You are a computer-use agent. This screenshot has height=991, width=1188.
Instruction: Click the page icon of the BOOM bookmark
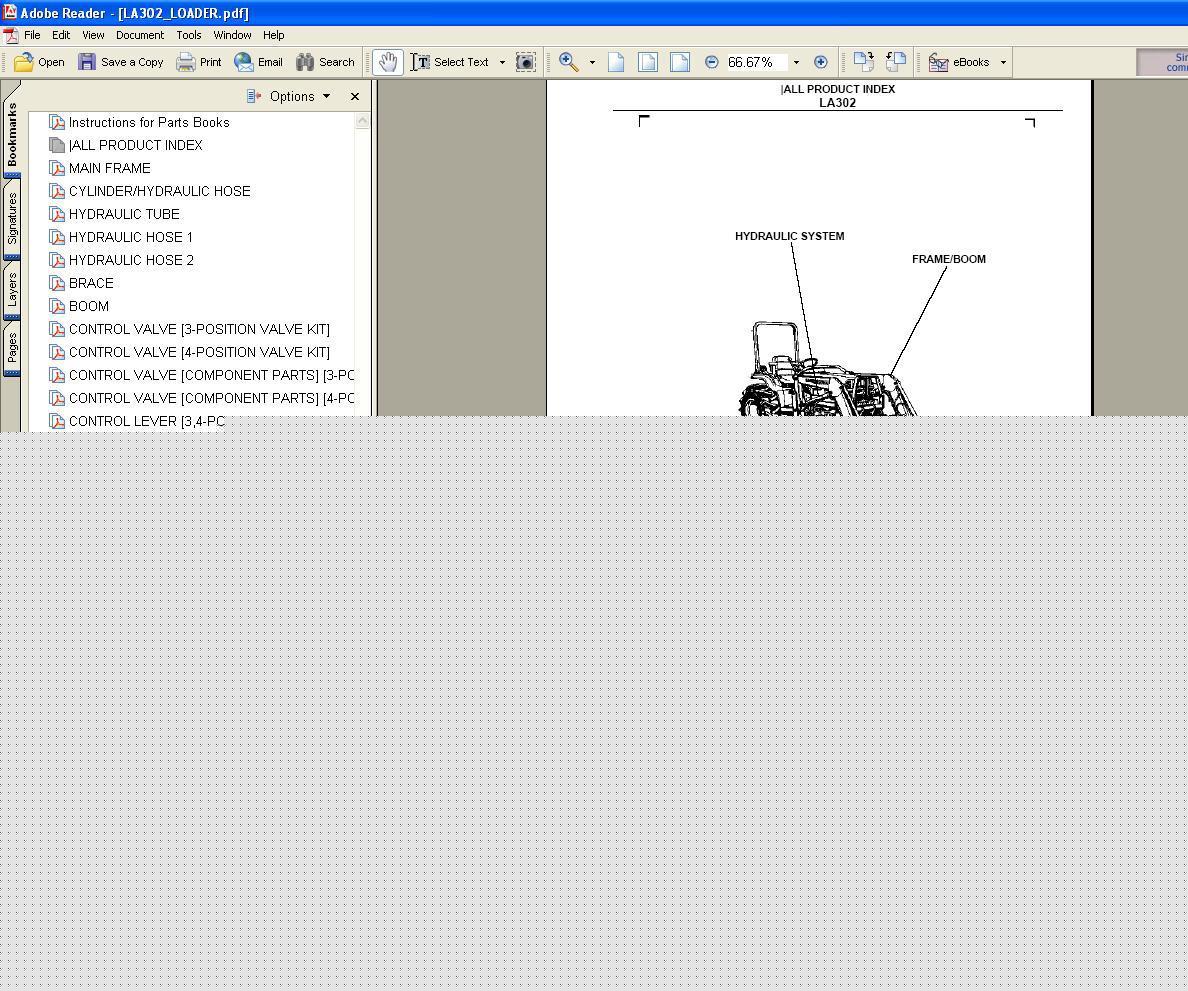(57, 306)
